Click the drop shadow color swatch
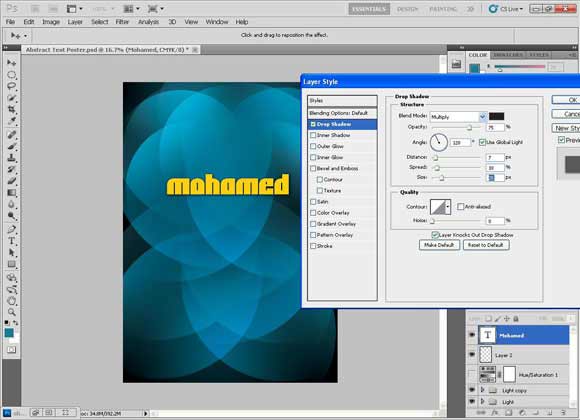The height and width of the screenshot is (420, 580). (x=496, y=117)
